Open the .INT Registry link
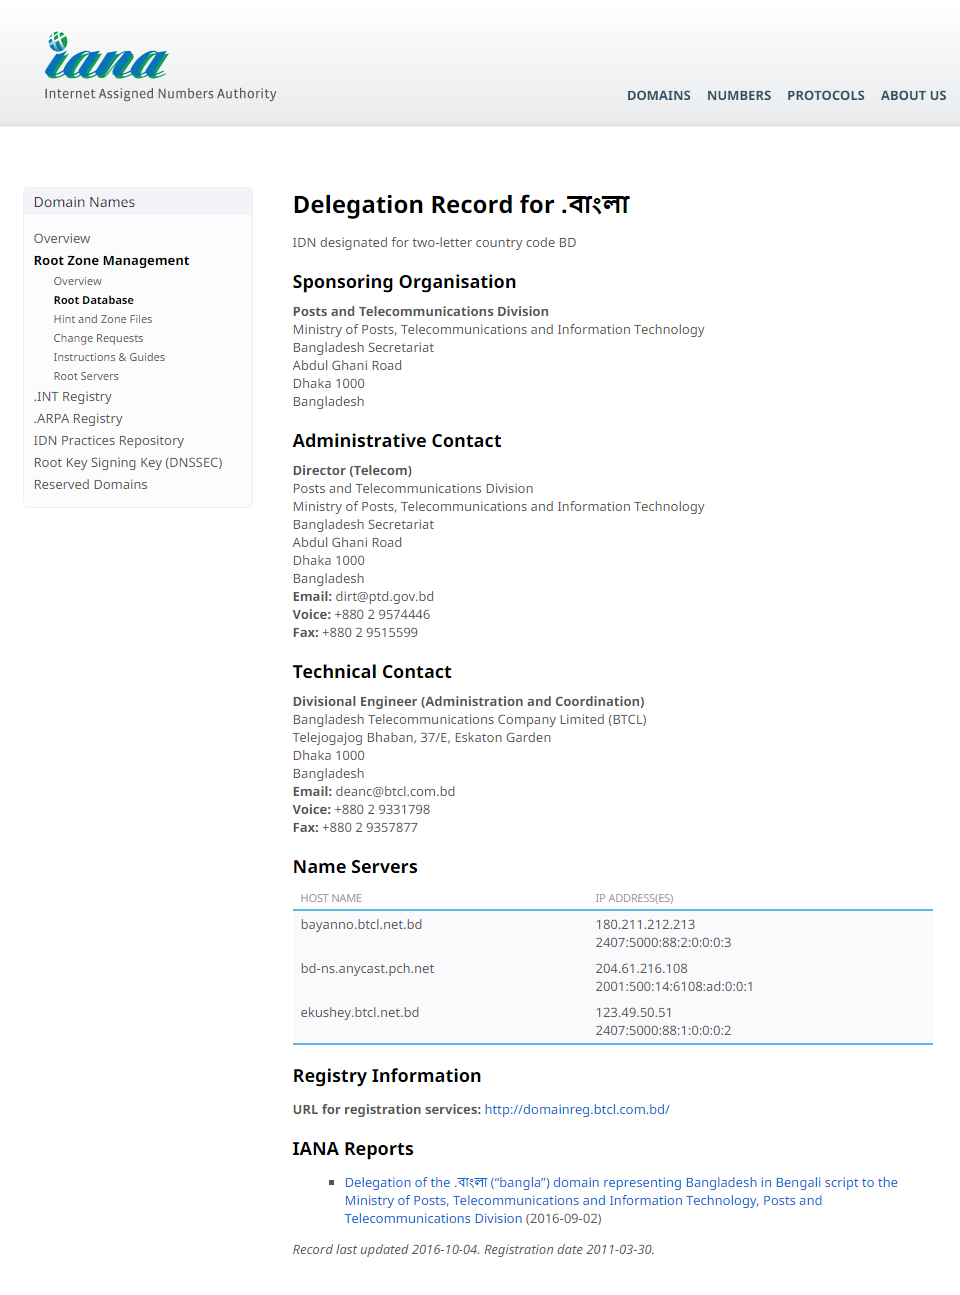 [72, 397]
